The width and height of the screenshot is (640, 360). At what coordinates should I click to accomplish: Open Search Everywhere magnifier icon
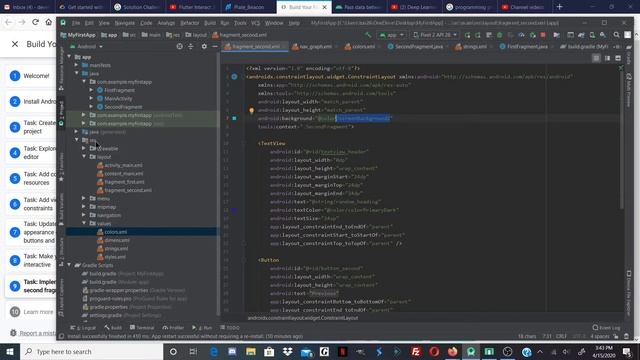(x=616, y=35)
